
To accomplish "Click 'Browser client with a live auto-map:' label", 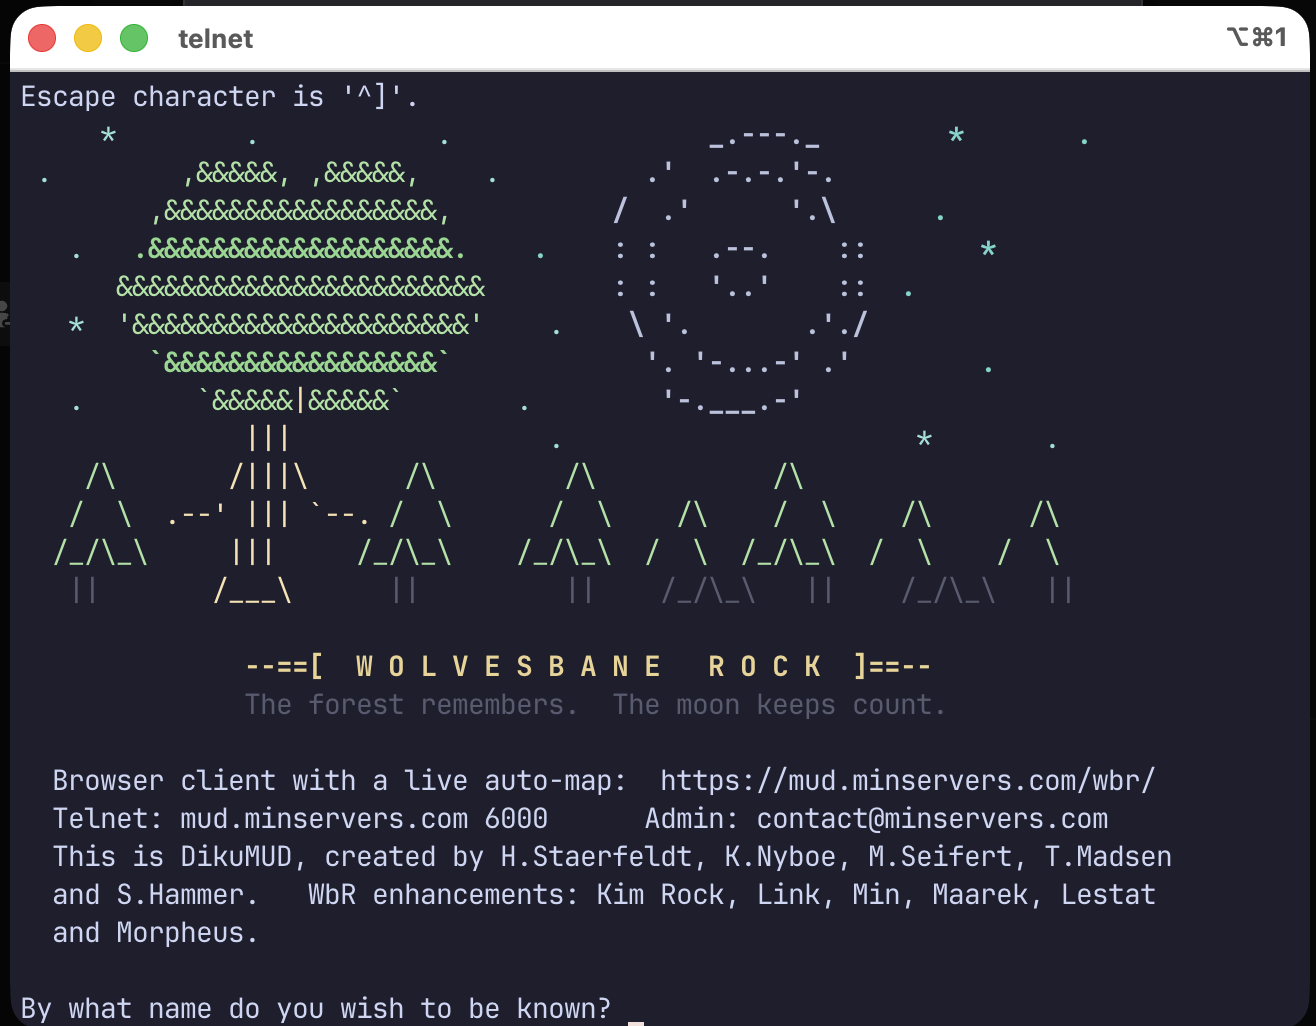I will pos(340,780).
